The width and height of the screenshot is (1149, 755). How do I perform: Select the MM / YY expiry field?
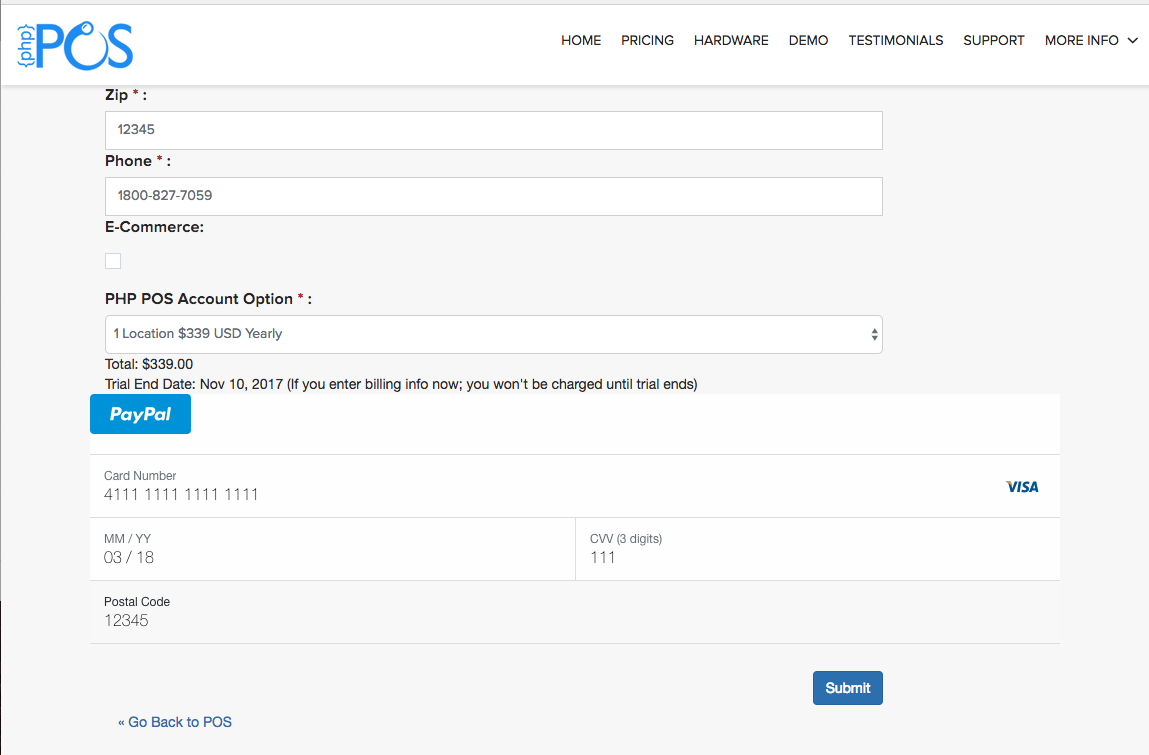(x=330, y=557)
